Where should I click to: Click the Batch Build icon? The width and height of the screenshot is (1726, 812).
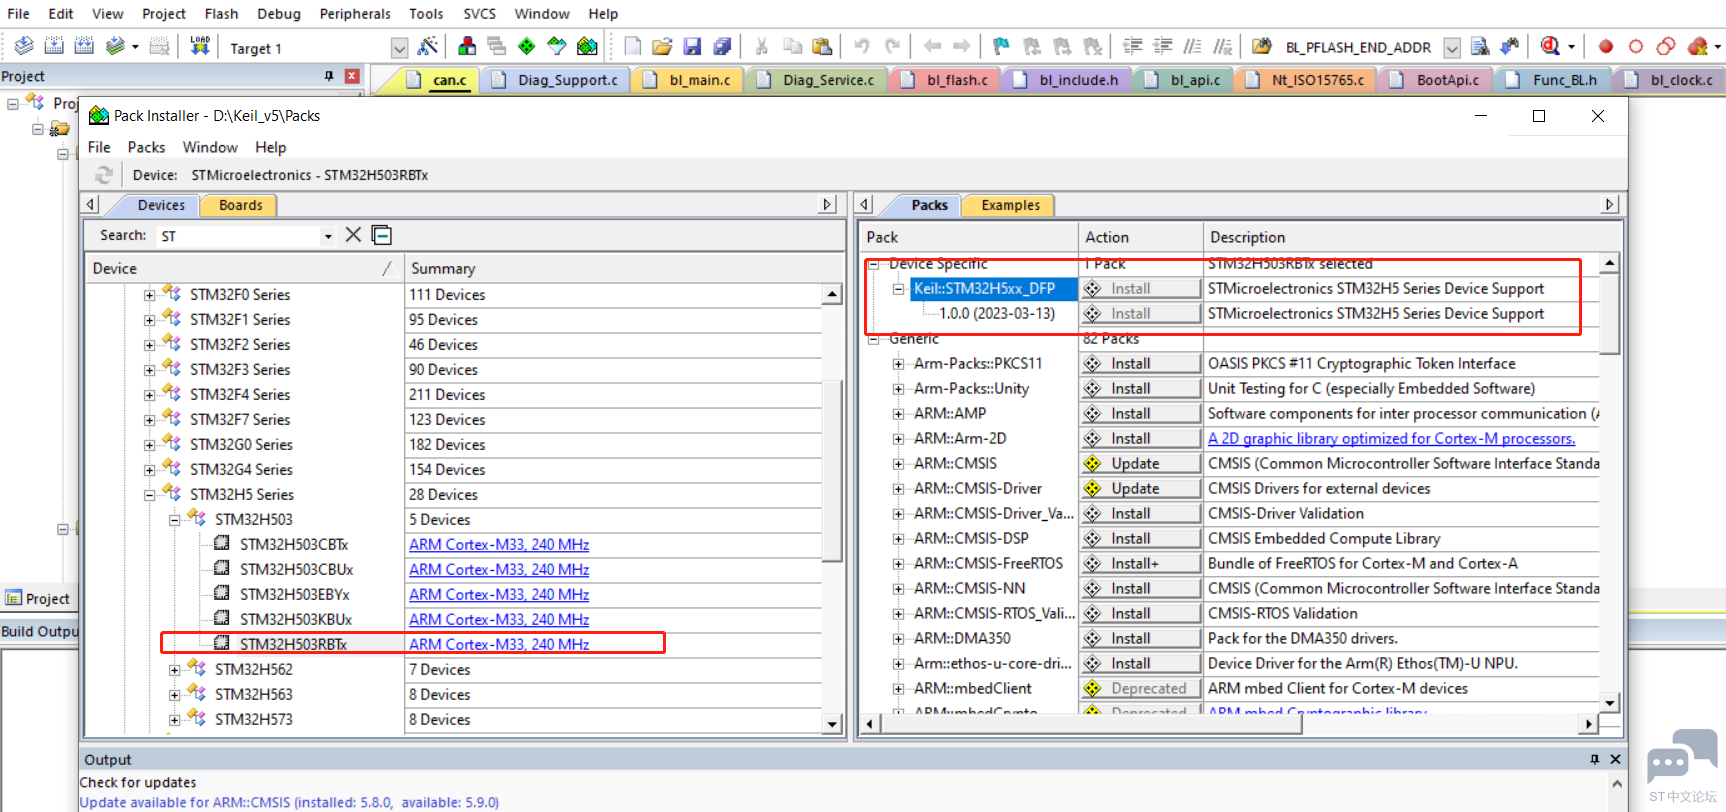click(x=116, y=46)
